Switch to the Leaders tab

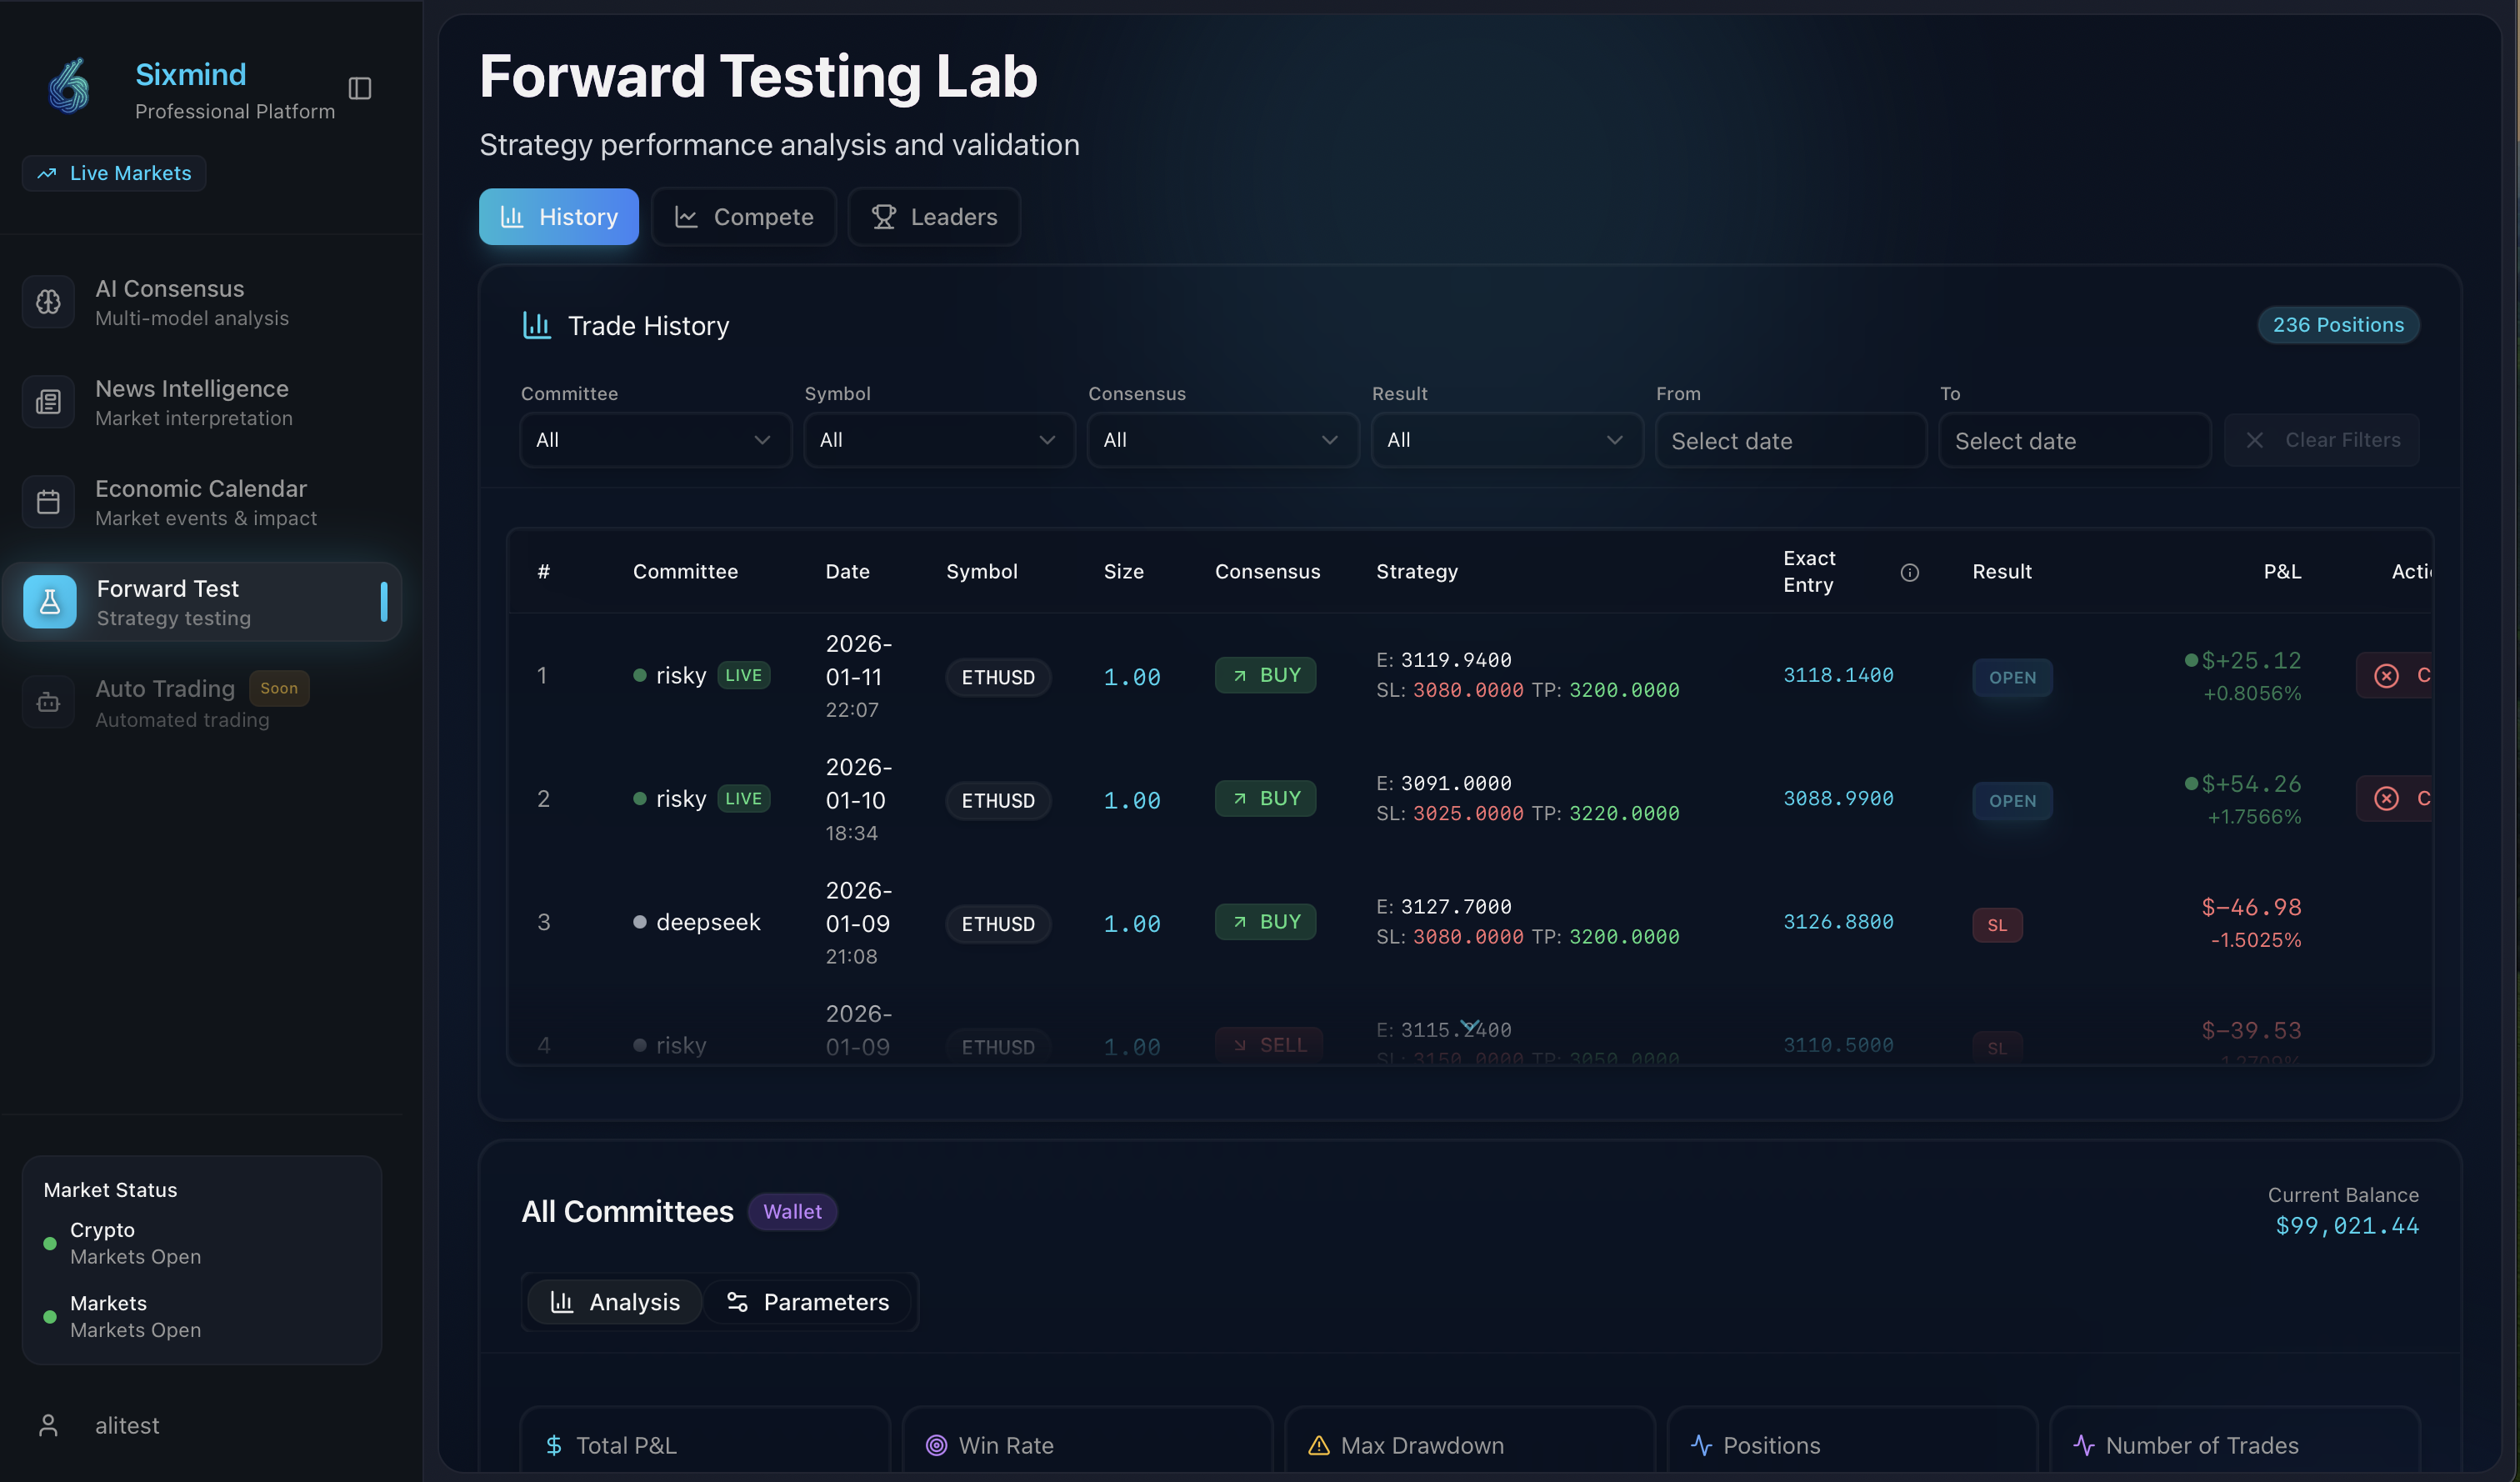tap(934, 217)
